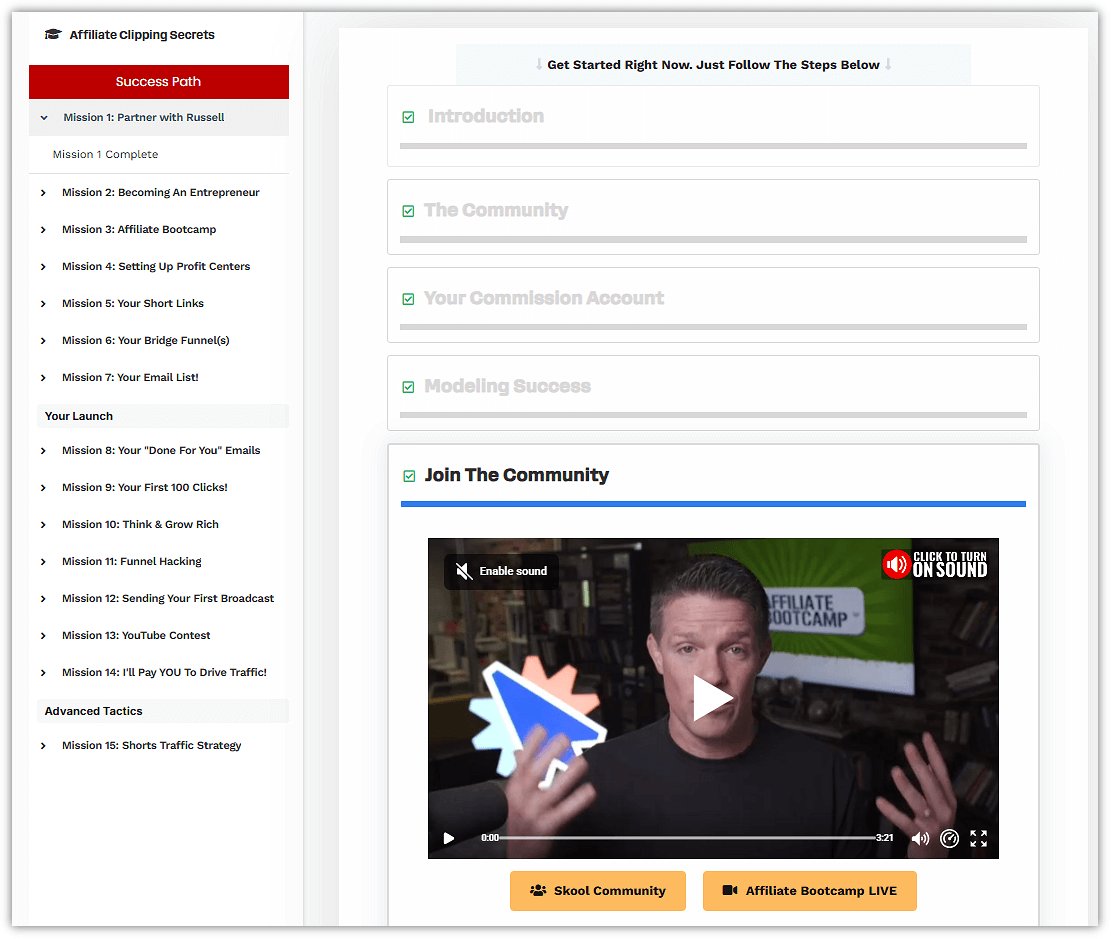Expand Mission 5 chevron

coord(43,303)
